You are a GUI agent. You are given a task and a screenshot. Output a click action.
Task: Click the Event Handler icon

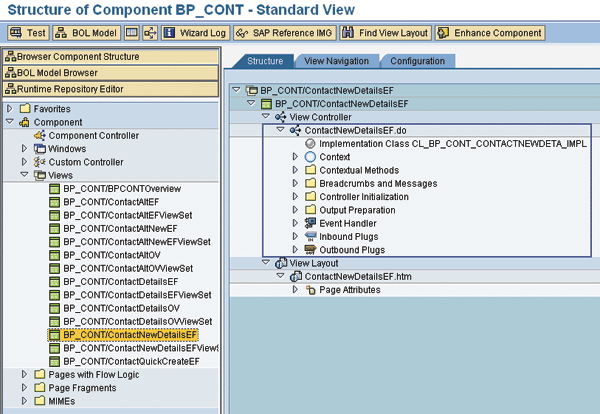coord(310,223)
